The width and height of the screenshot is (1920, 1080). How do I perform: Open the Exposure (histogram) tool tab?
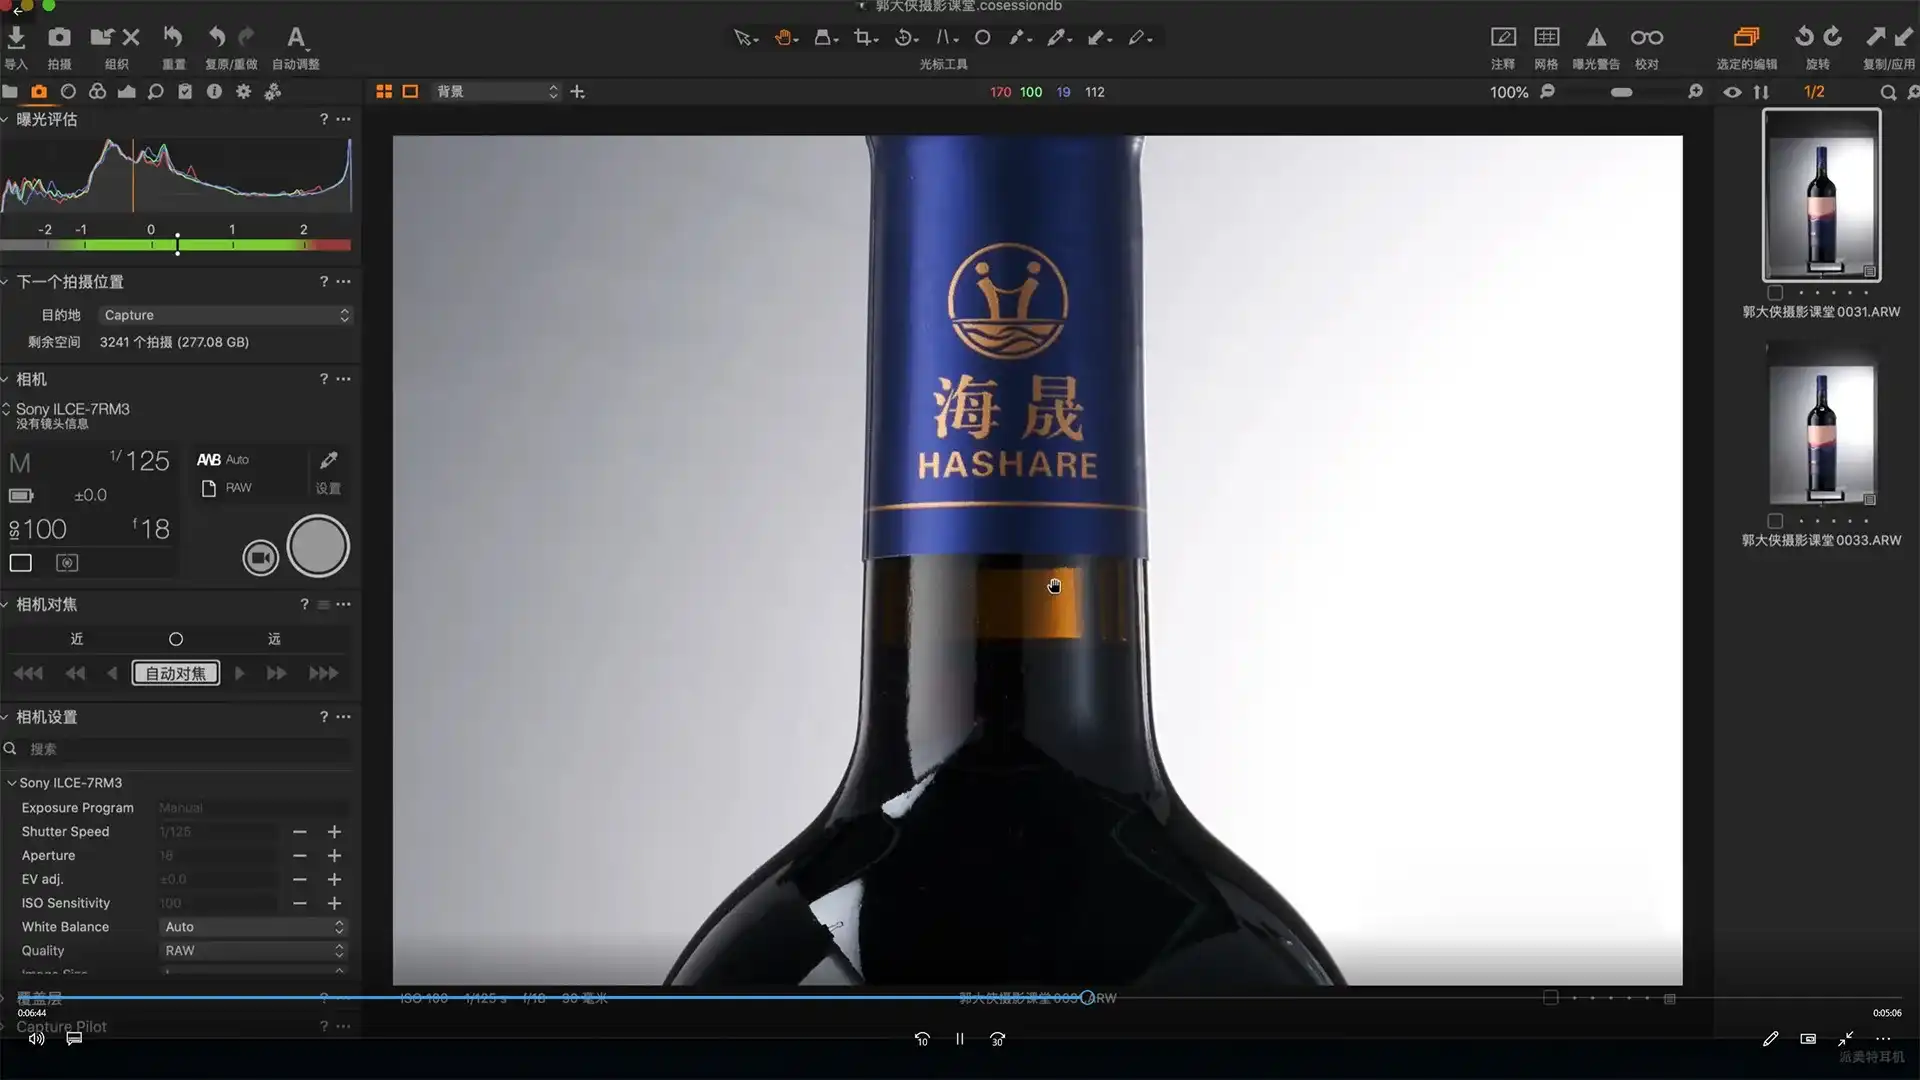tap(126, 91)
